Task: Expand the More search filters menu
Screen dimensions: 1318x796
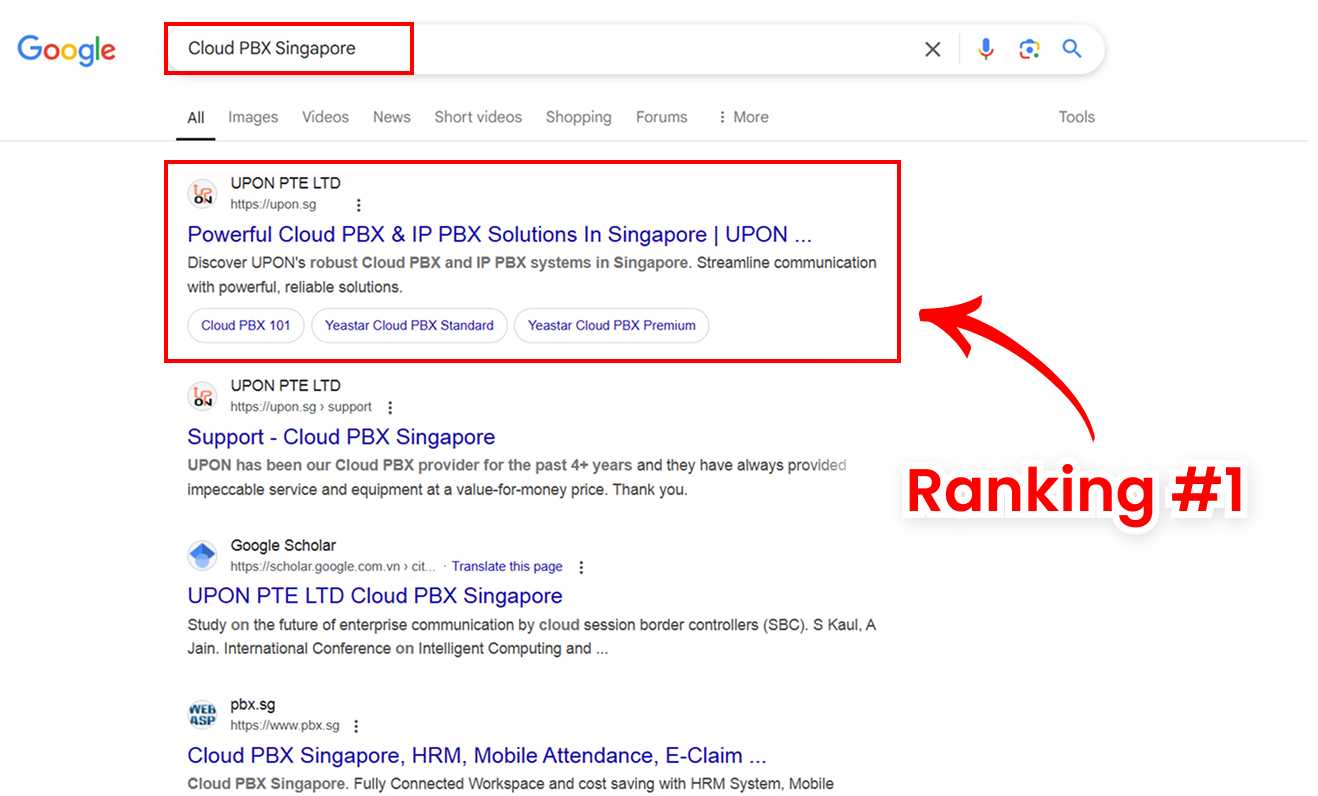Action: [743, 117]
